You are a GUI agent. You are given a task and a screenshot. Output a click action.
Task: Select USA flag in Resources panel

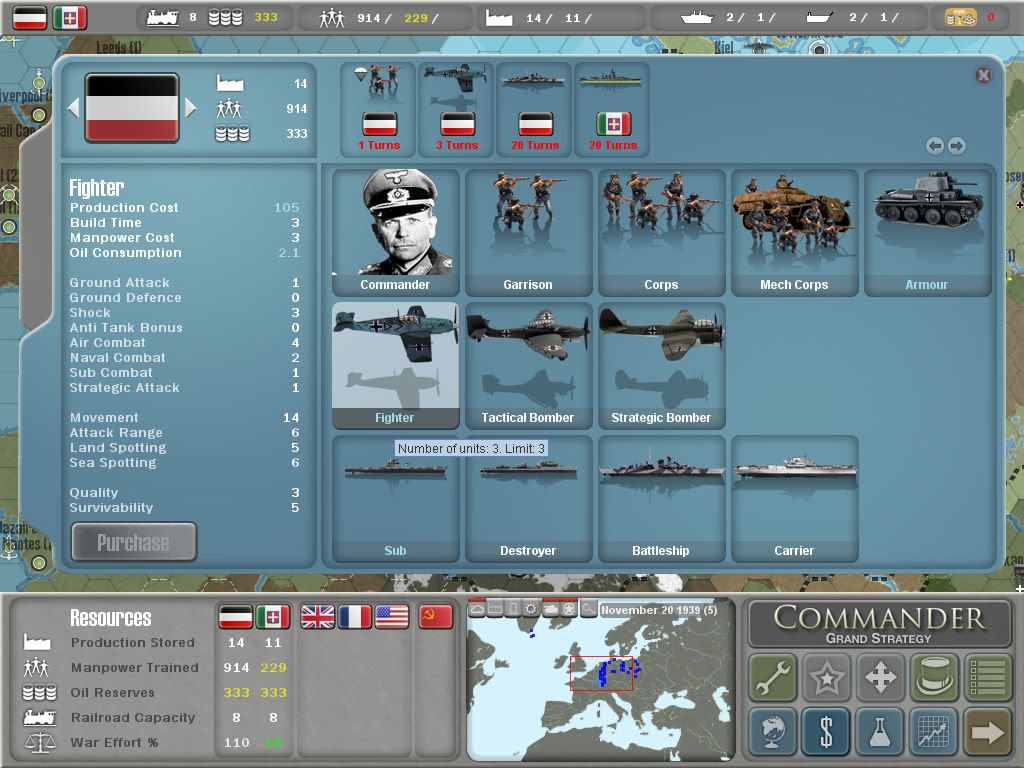pos(392,616)
